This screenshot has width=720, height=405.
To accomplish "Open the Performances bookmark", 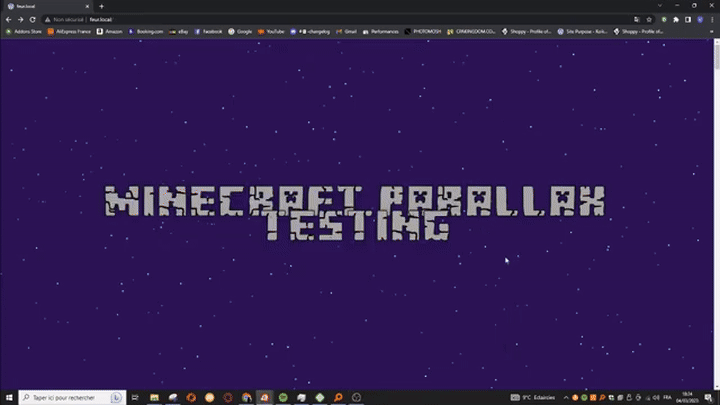I will (x=381, y=32).
